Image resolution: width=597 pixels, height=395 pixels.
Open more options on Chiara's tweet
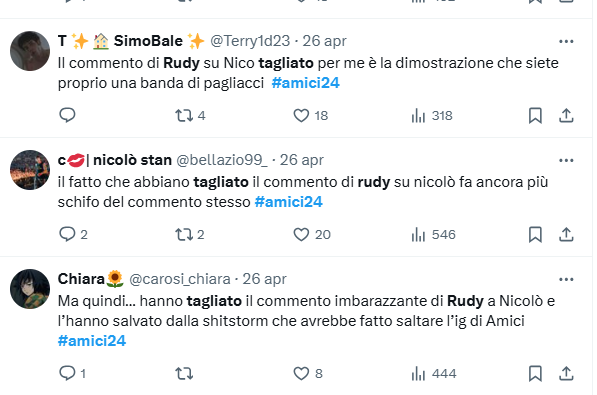[566, 279]
